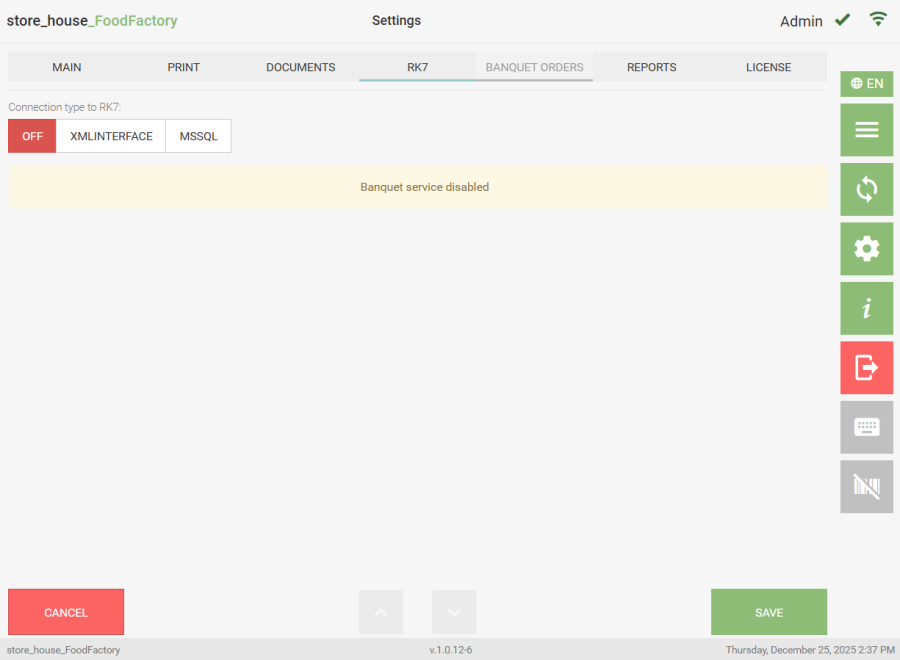
Task: Click the red logout icon
Action: click(866, 368)
